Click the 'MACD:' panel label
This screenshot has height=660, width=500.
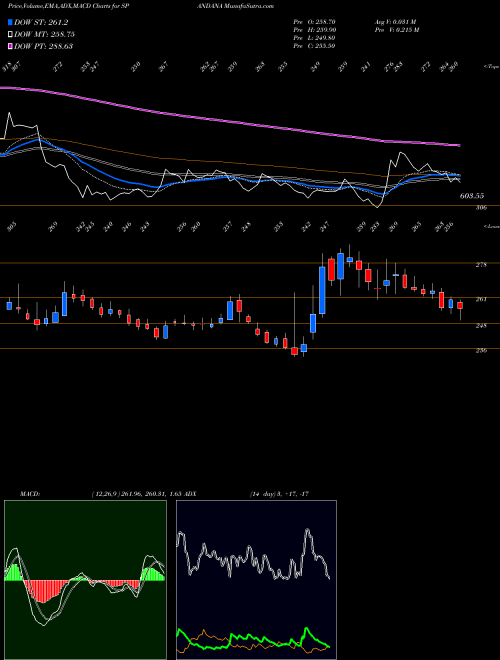tap(30, 494)
